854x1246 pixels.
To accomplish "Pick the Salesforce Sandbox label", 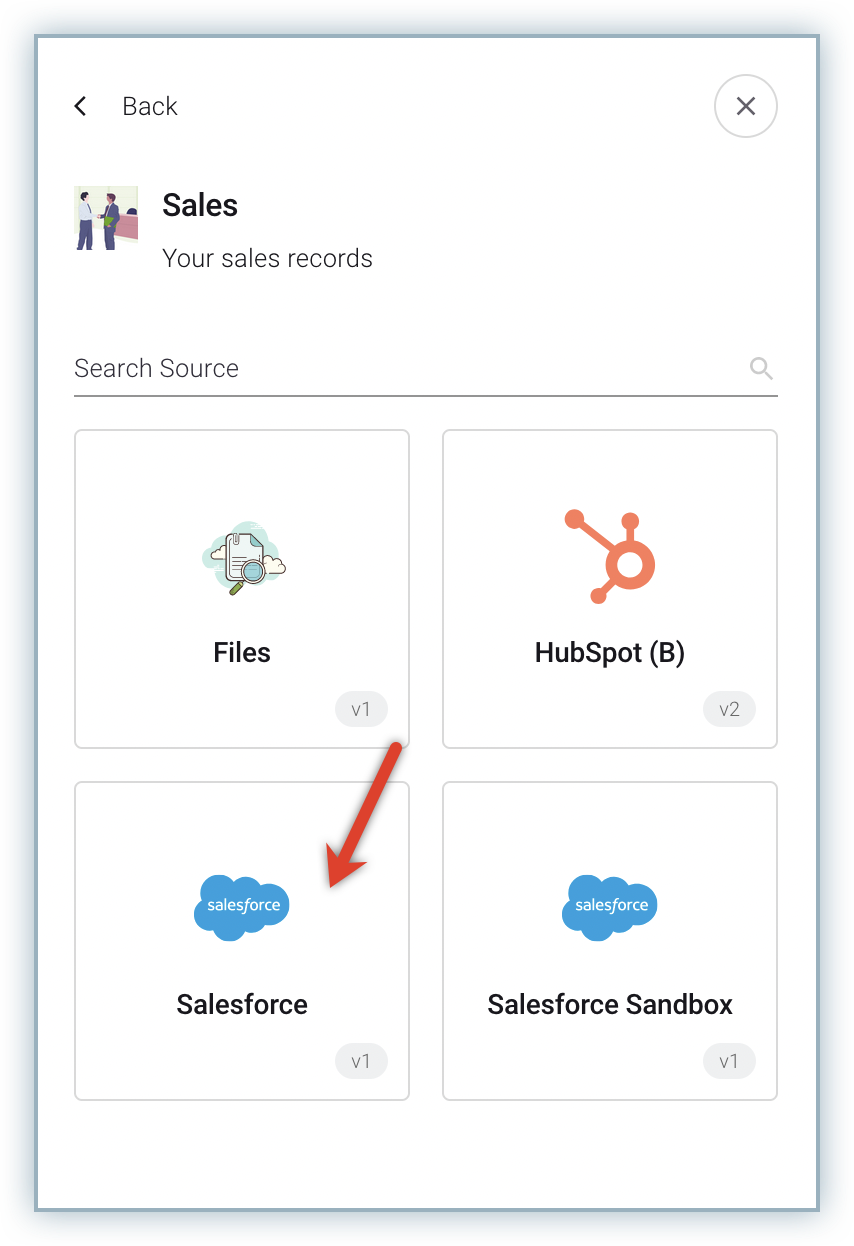I will coord(610,1005).
